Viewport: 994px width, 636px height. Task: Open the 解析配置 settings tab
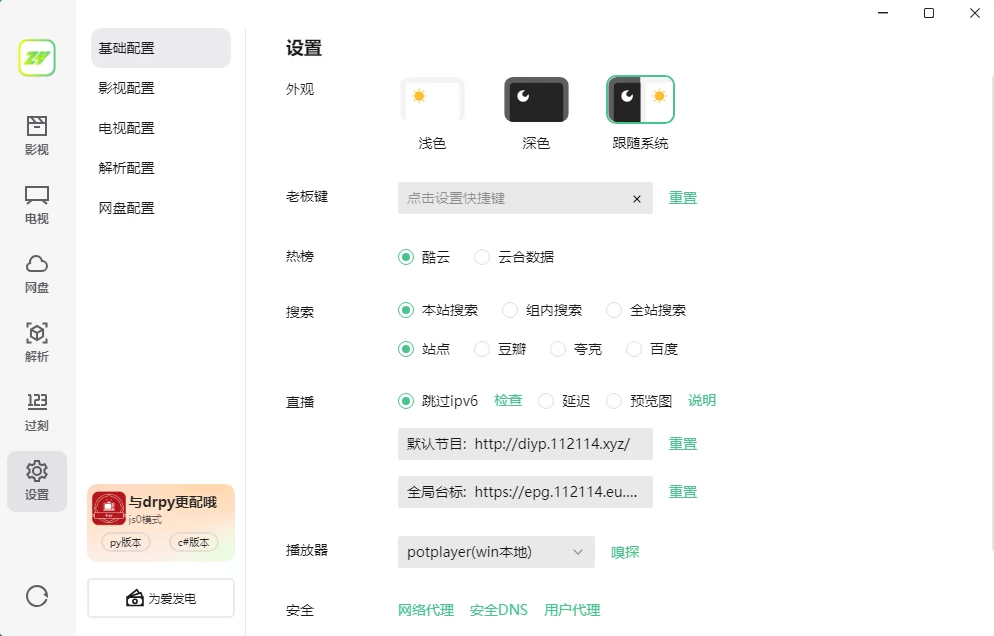tap(127, 168)
